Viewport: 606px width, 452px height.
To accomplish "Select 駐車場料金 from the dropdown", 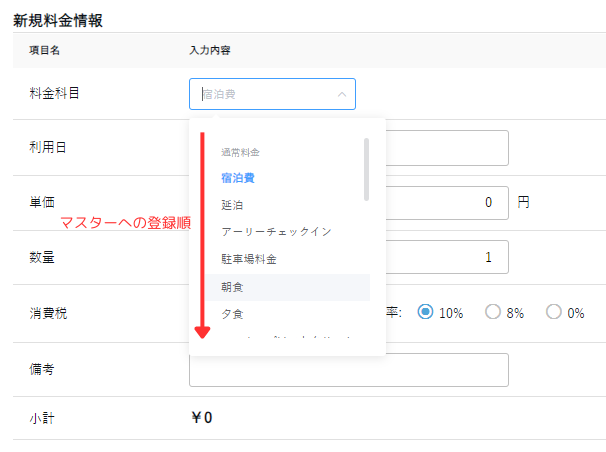I will point(248,259).
